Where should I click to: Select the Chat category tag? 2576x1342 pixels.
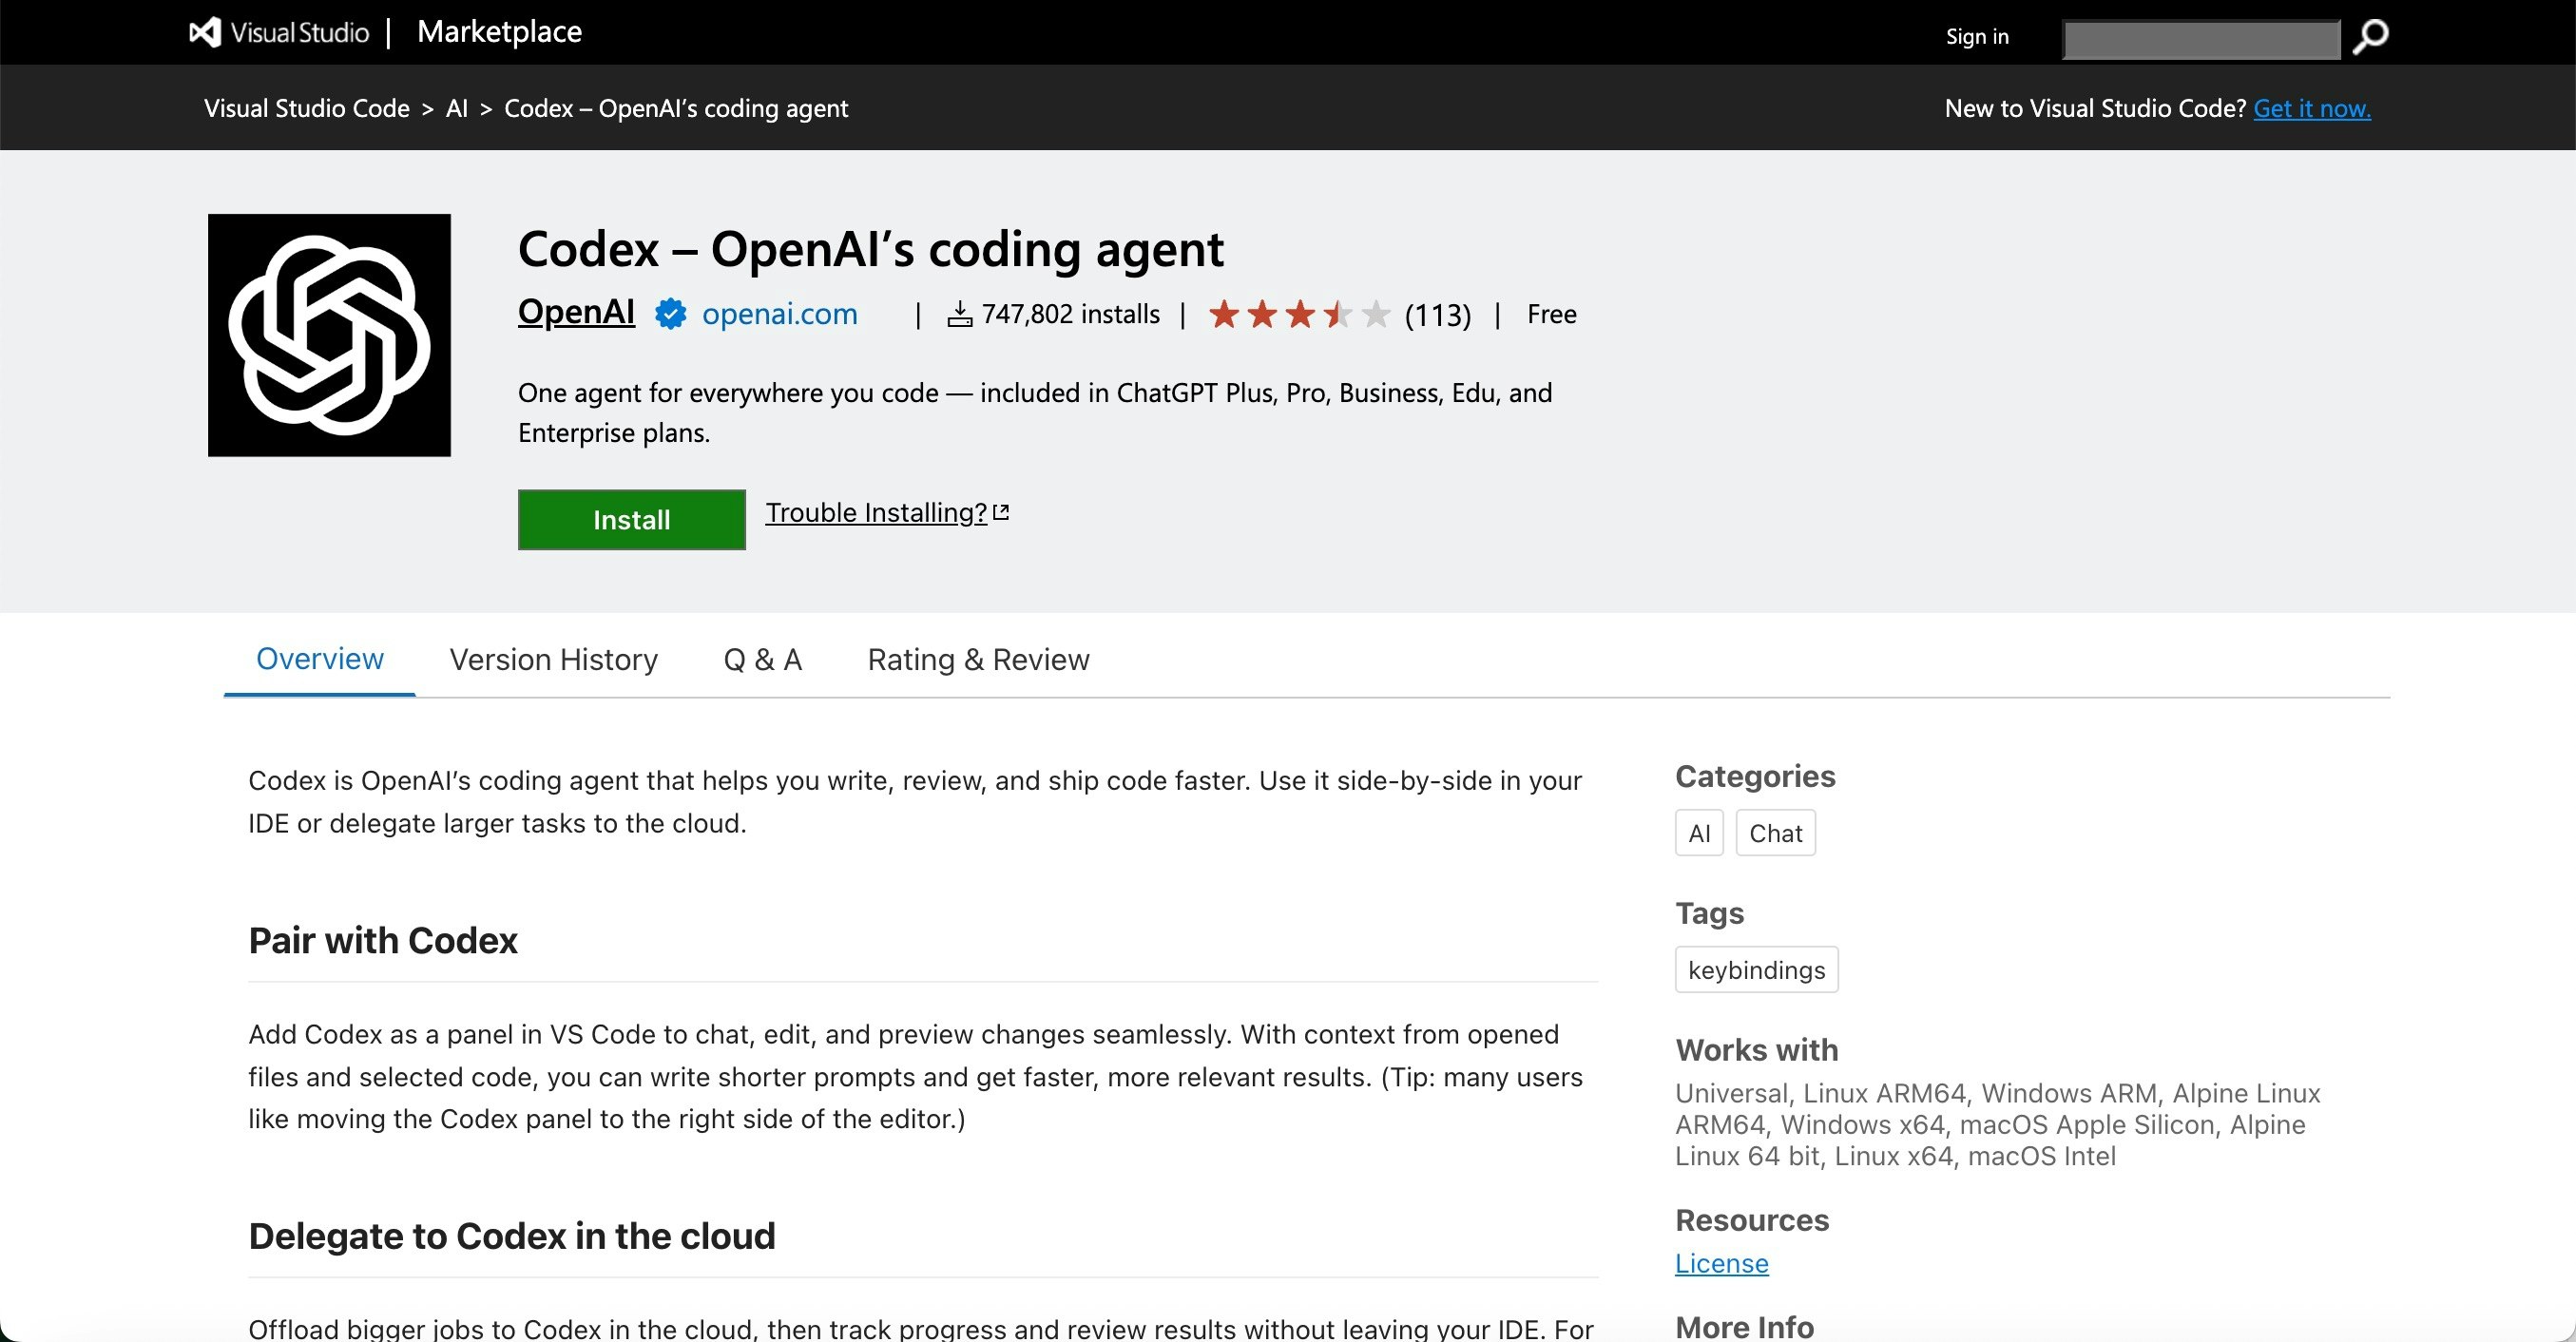tap(1774, 833)
